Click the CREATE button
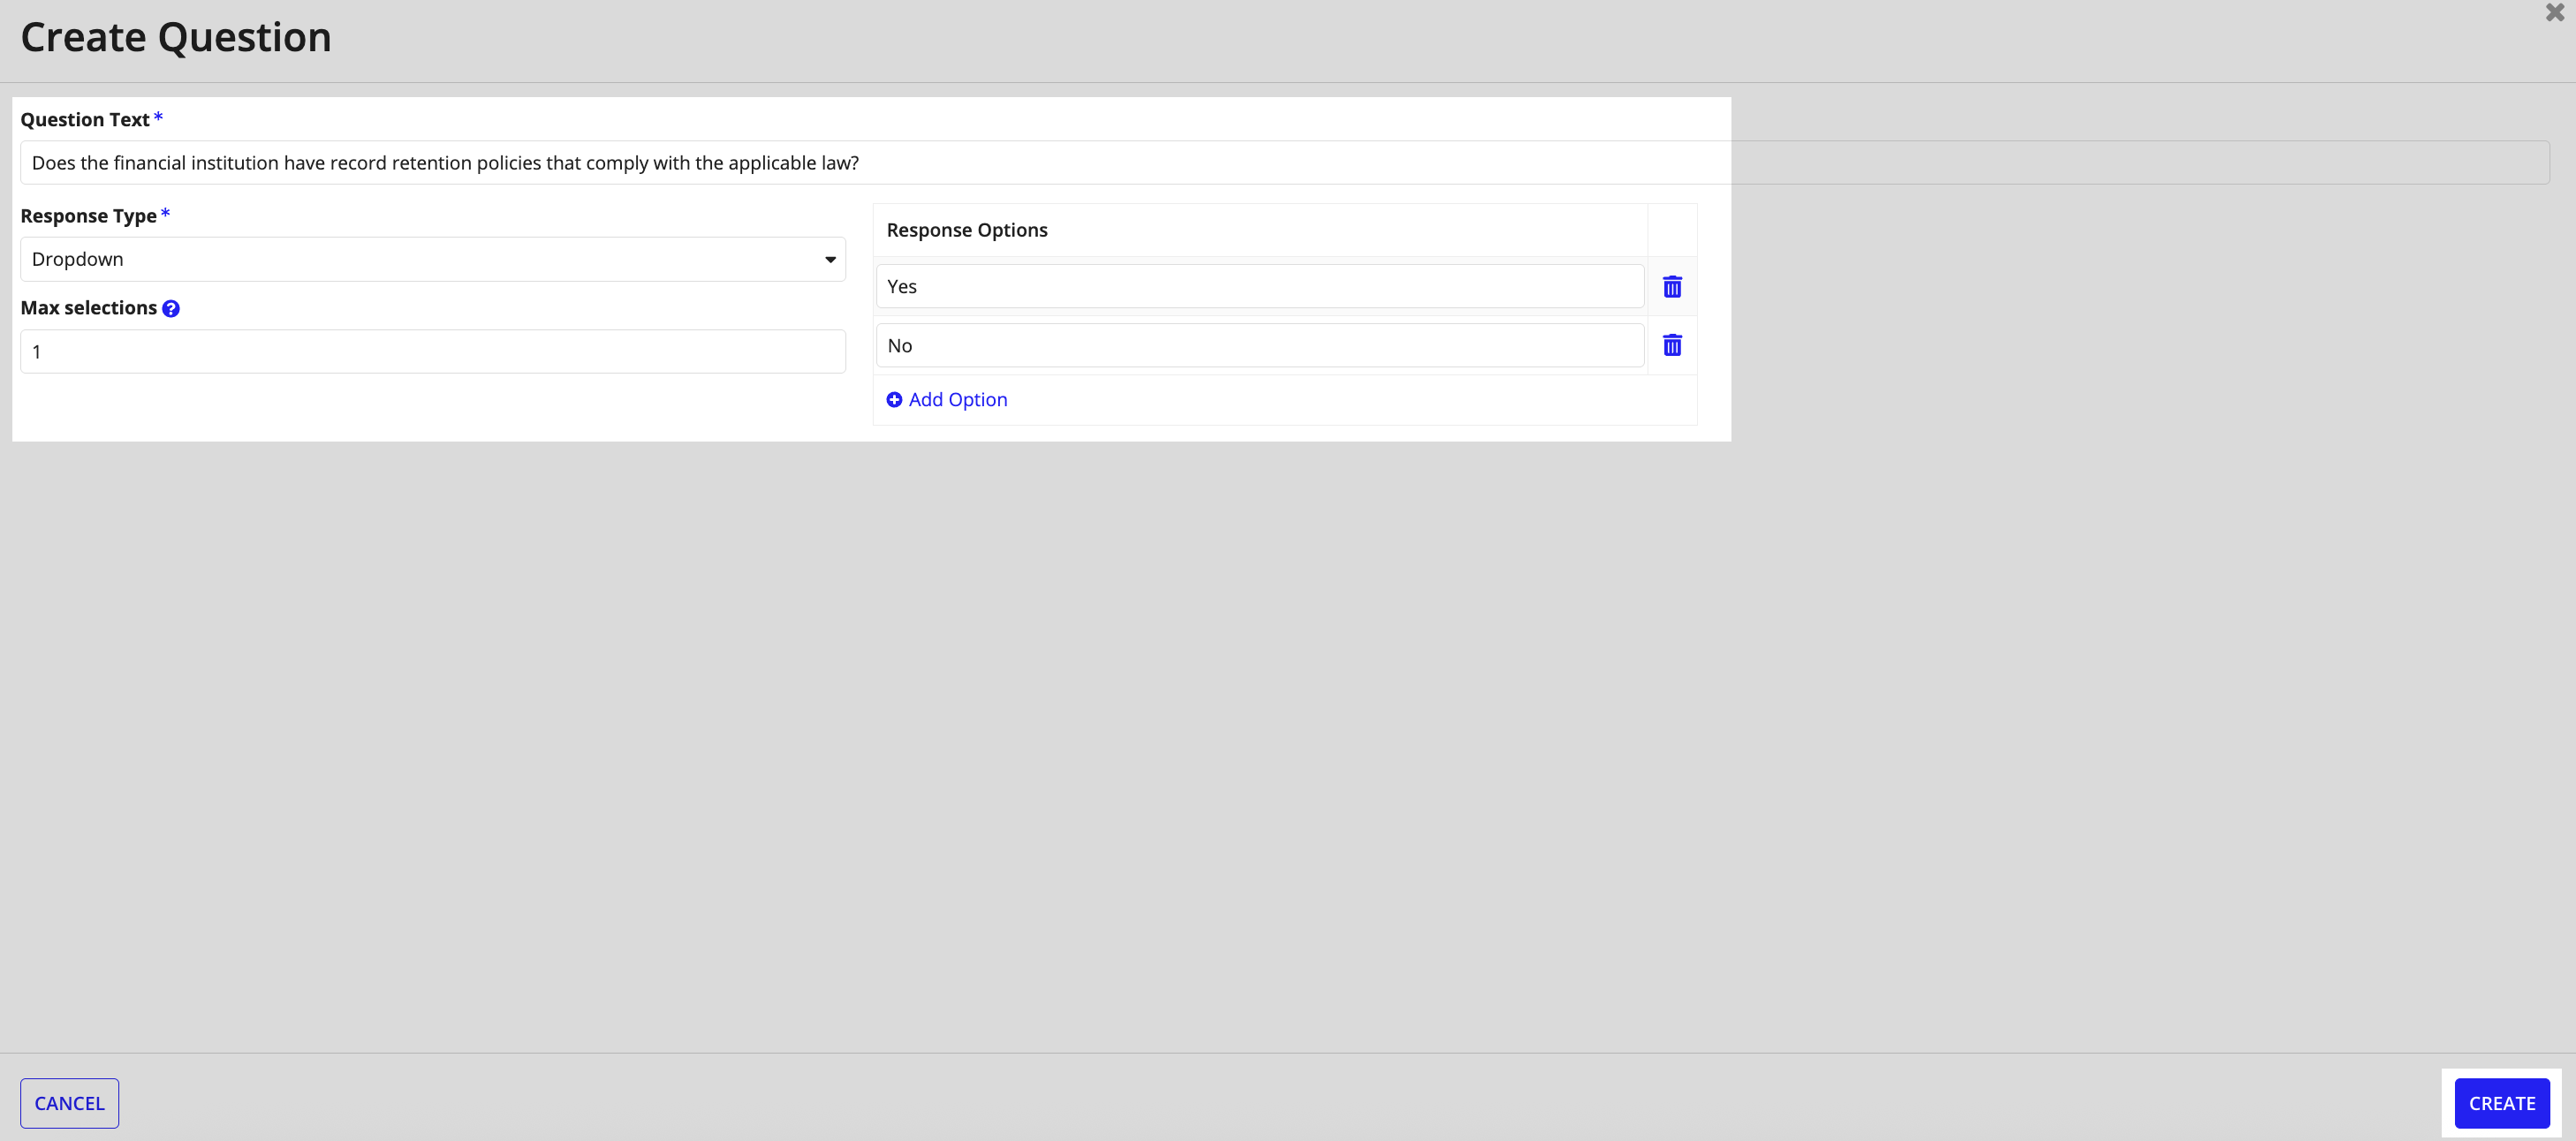Viewport: 2576px width, 1141px height. pyautogui.click(x=2502, y=1103)
